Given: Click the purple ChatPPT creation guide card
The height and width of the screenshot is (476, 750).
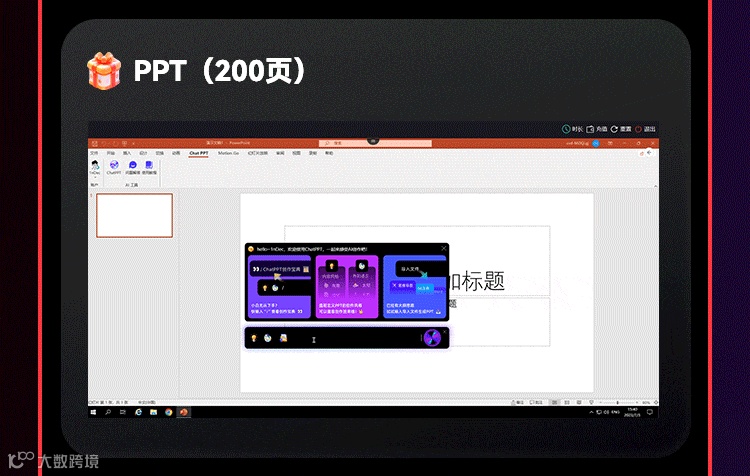Looking at the screenshot, I should [280, 287].
